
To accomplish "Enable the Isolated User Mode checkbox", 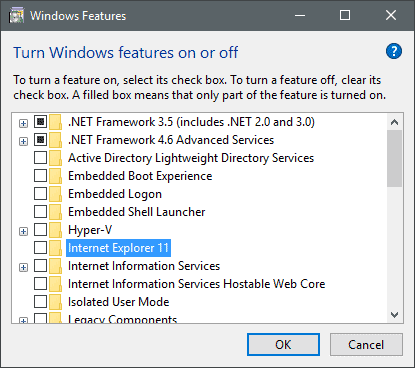I will click(x=40, y=302).
